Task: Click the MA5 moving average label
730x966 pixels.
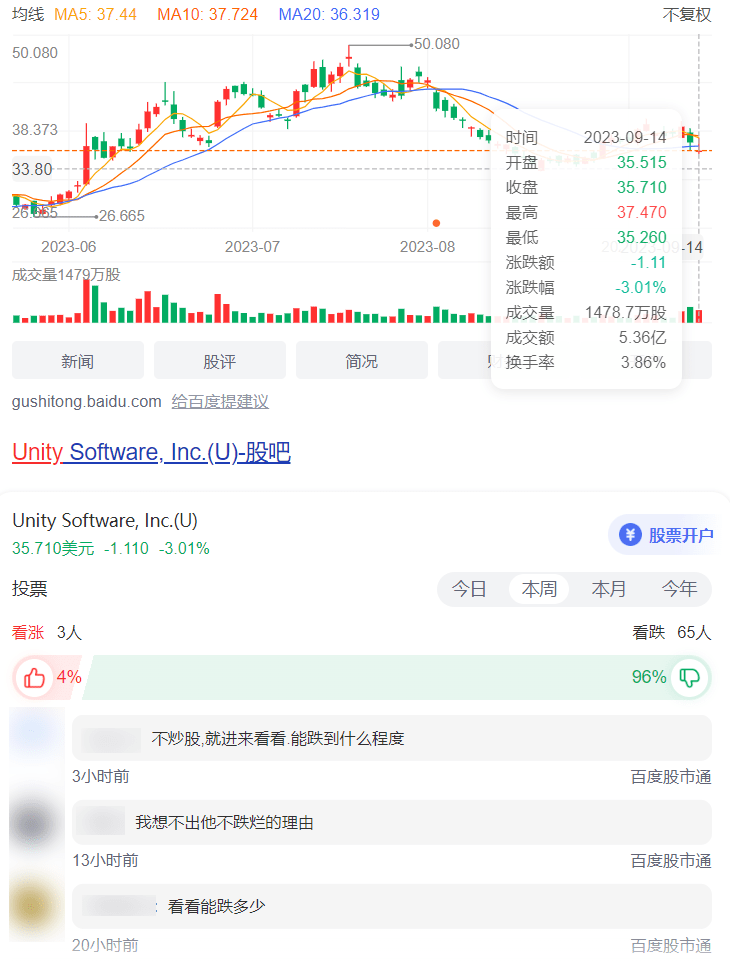Action: pos(95,15)
